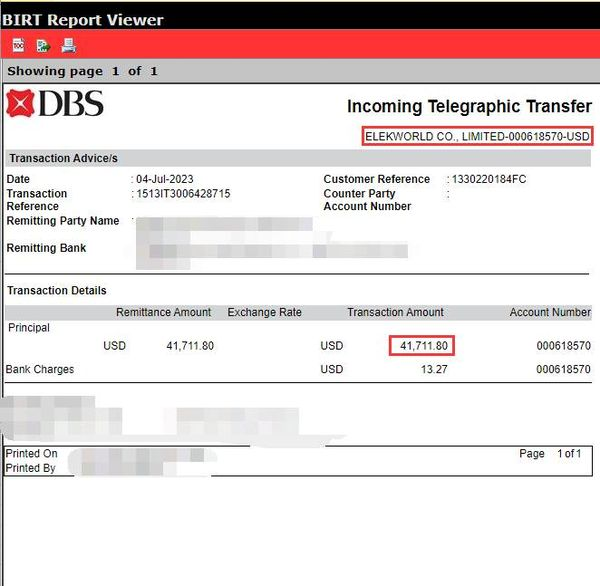
Task: Click the 'Page 1 of 1' footer text
Action: 550,454
